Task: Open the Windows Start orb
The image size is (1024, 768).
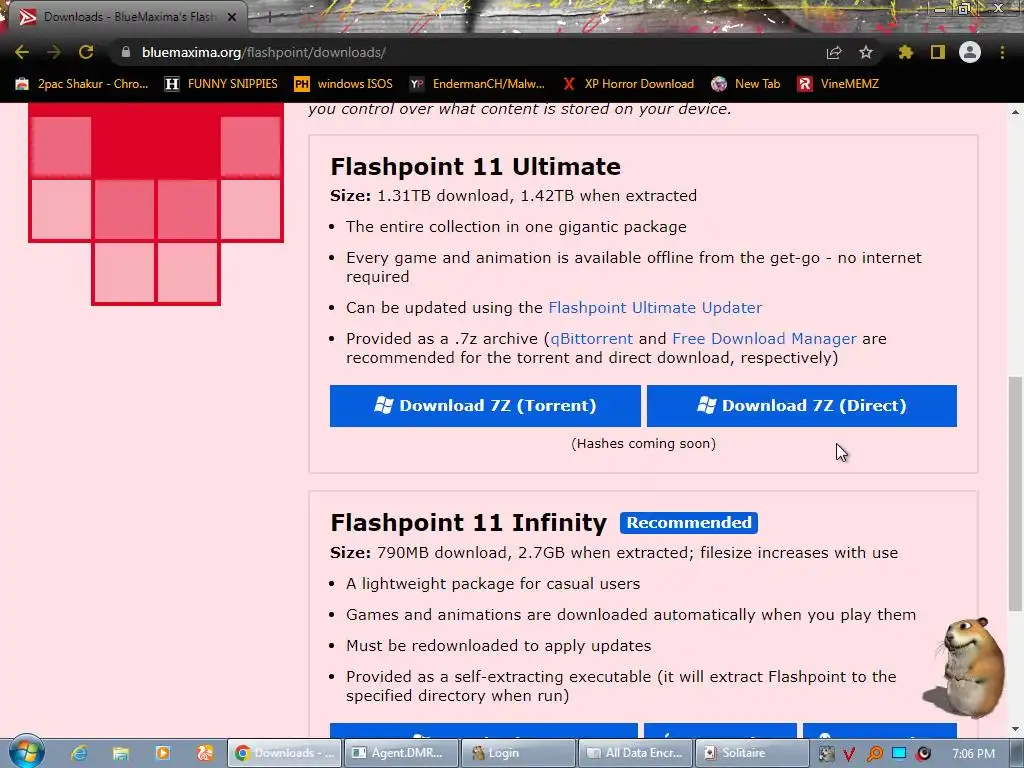Action: point(26,751)
